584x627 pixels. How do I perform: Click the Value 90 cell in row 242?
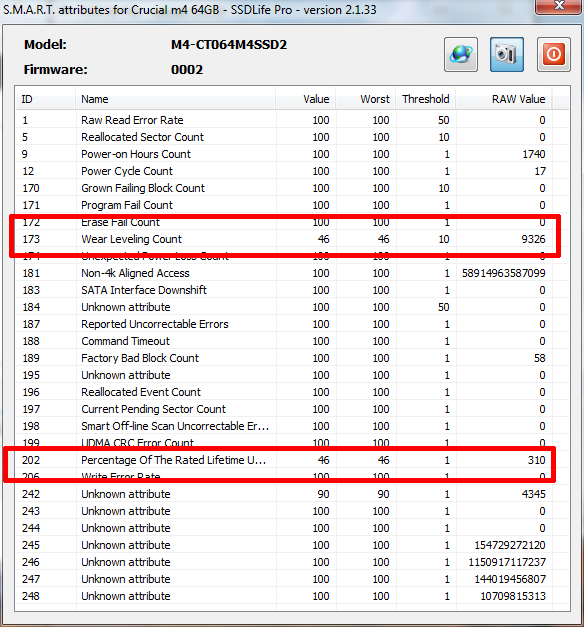point(323,494)
